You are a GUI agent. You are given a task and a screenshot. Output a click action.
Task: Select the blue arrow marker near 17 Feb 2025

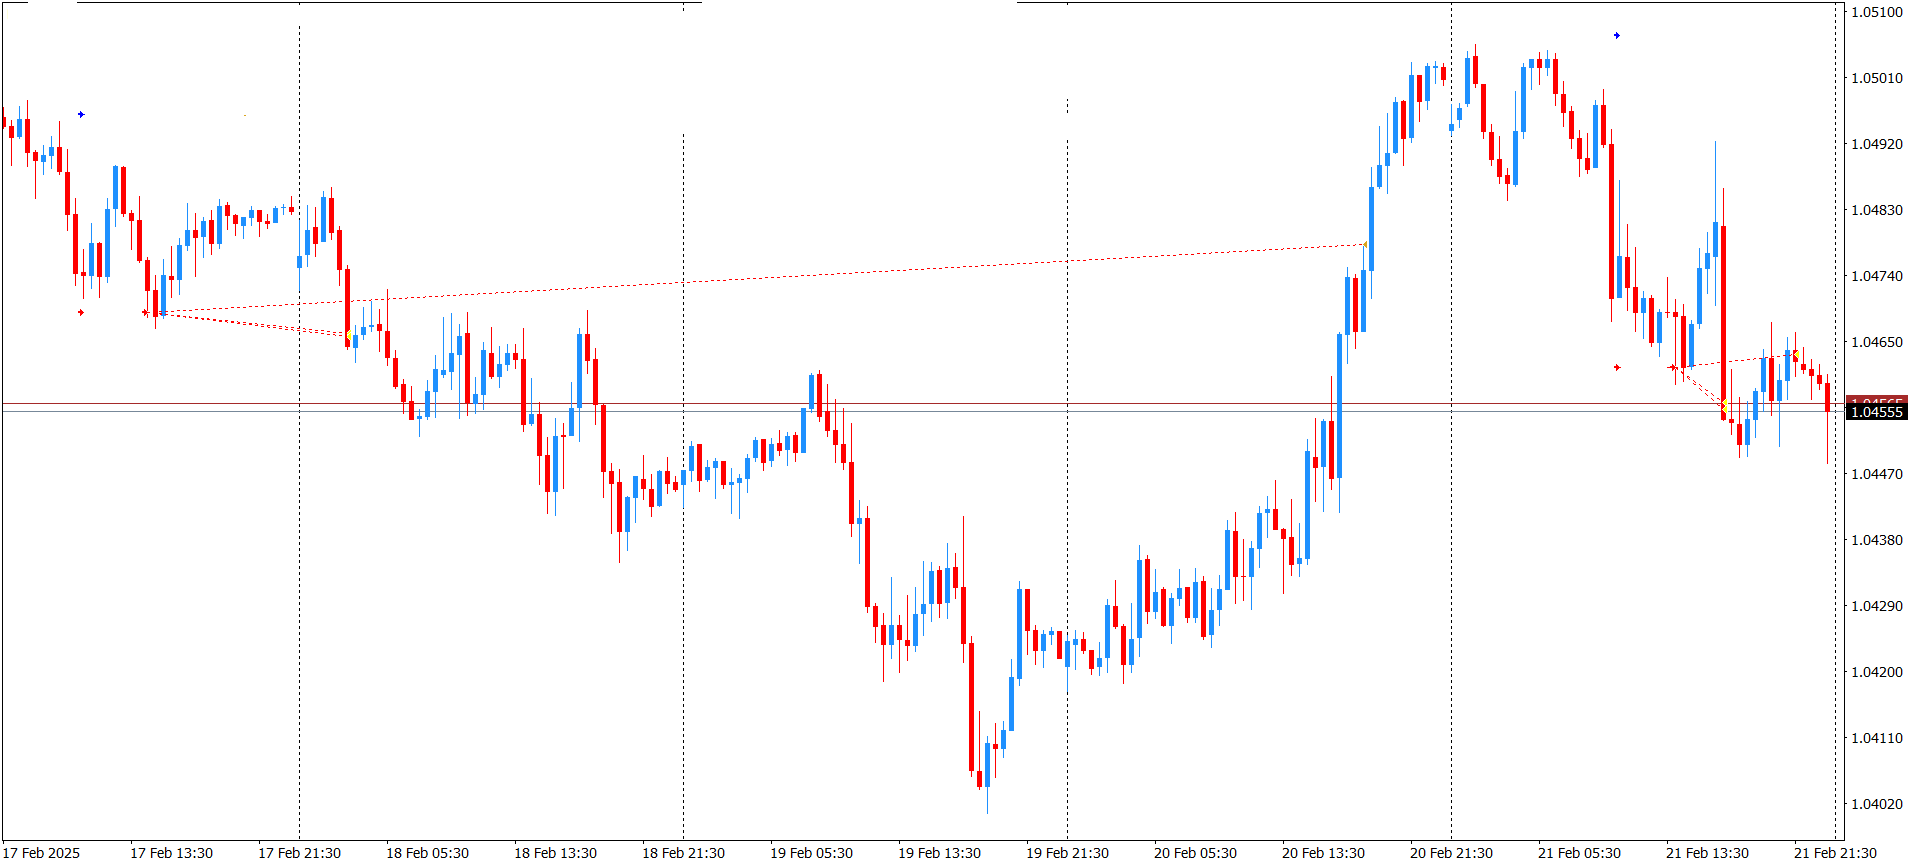(81, 115)
